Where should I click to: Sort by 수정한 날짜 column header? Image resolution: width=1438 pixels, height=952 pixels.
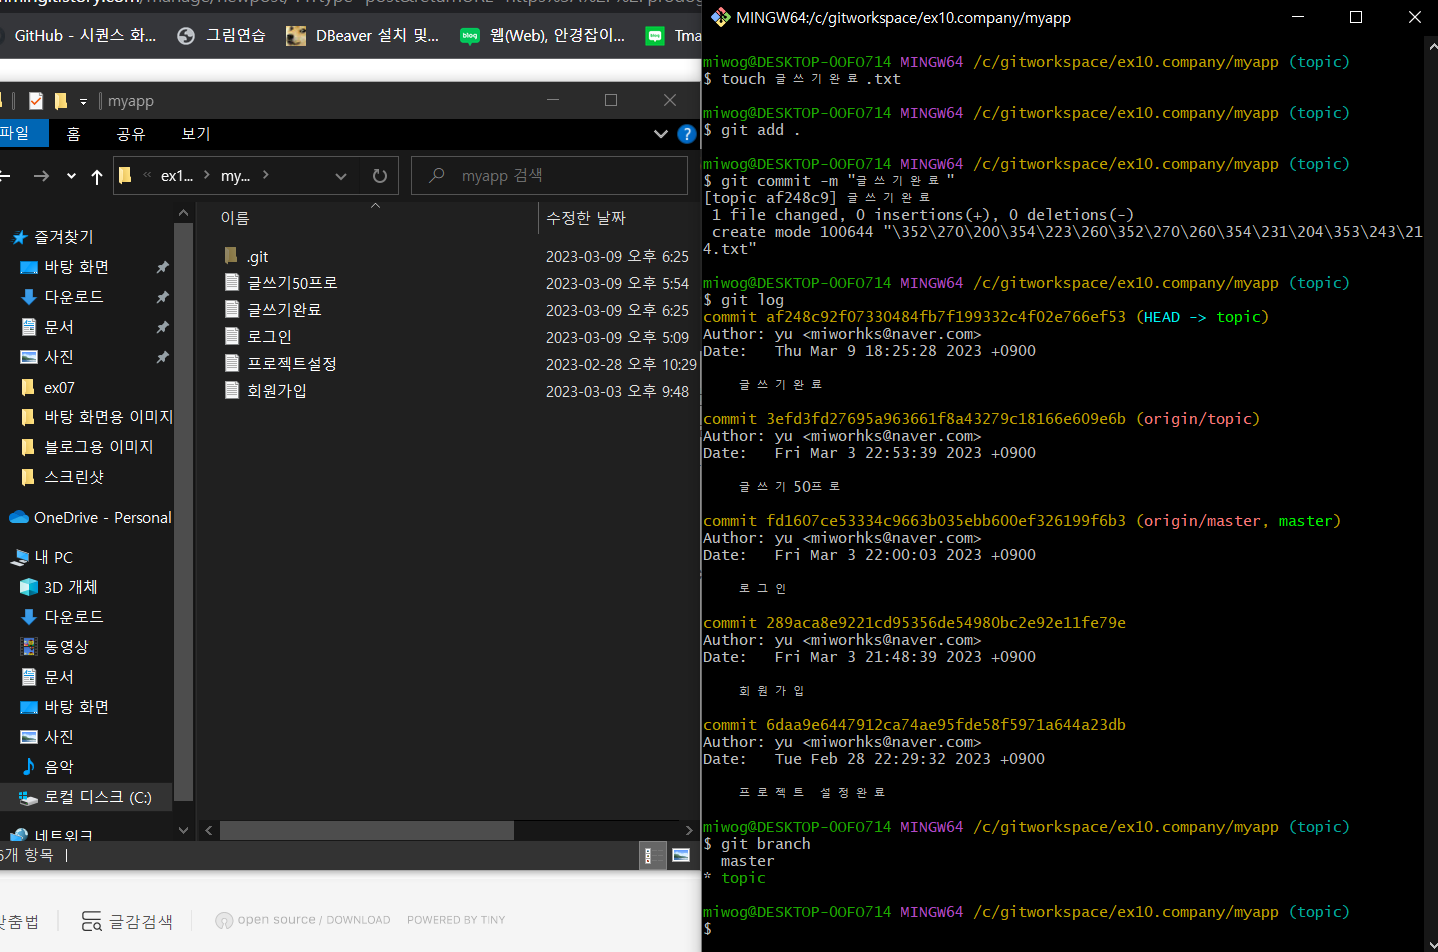586,218
